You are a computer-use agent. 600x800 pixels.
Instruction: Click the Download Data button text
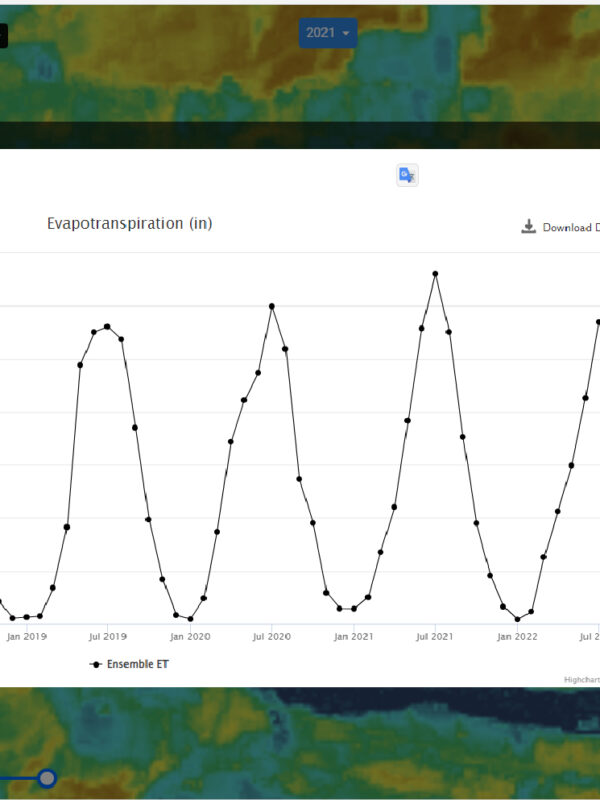[x=571, y=228]
